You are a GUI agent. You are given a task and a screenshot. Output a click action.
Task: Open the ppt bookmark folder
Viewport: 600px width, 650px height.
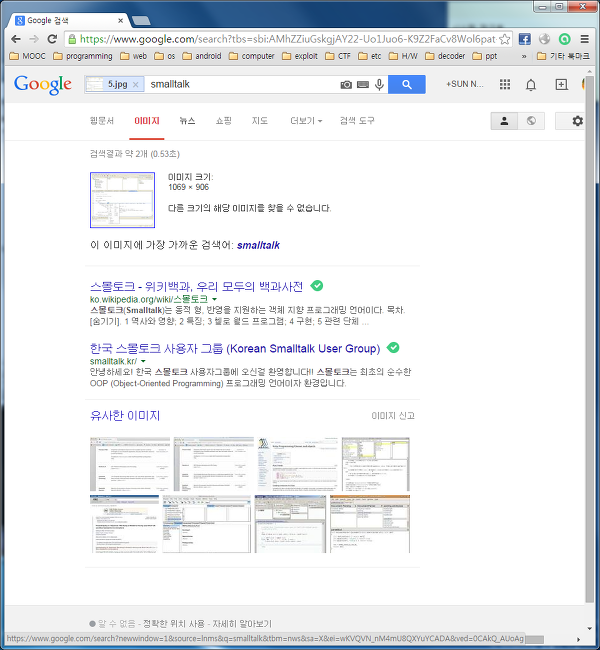[x=485, y=56]
